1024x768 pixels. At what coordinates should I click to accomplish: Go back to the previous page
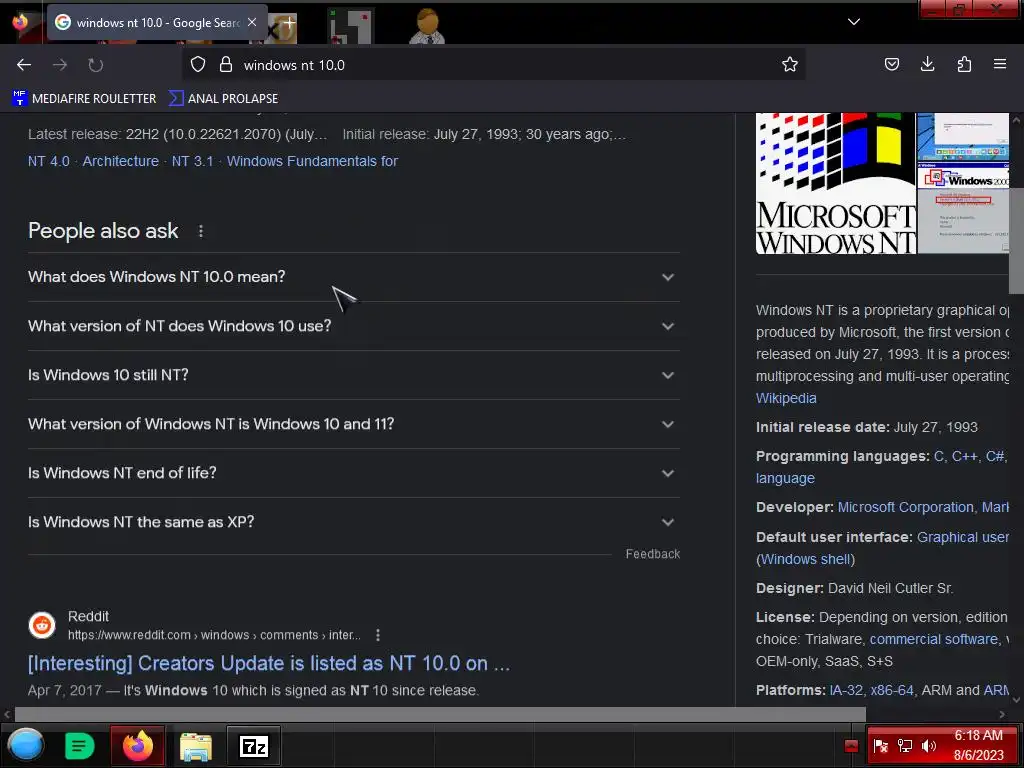tap(24, 65)
